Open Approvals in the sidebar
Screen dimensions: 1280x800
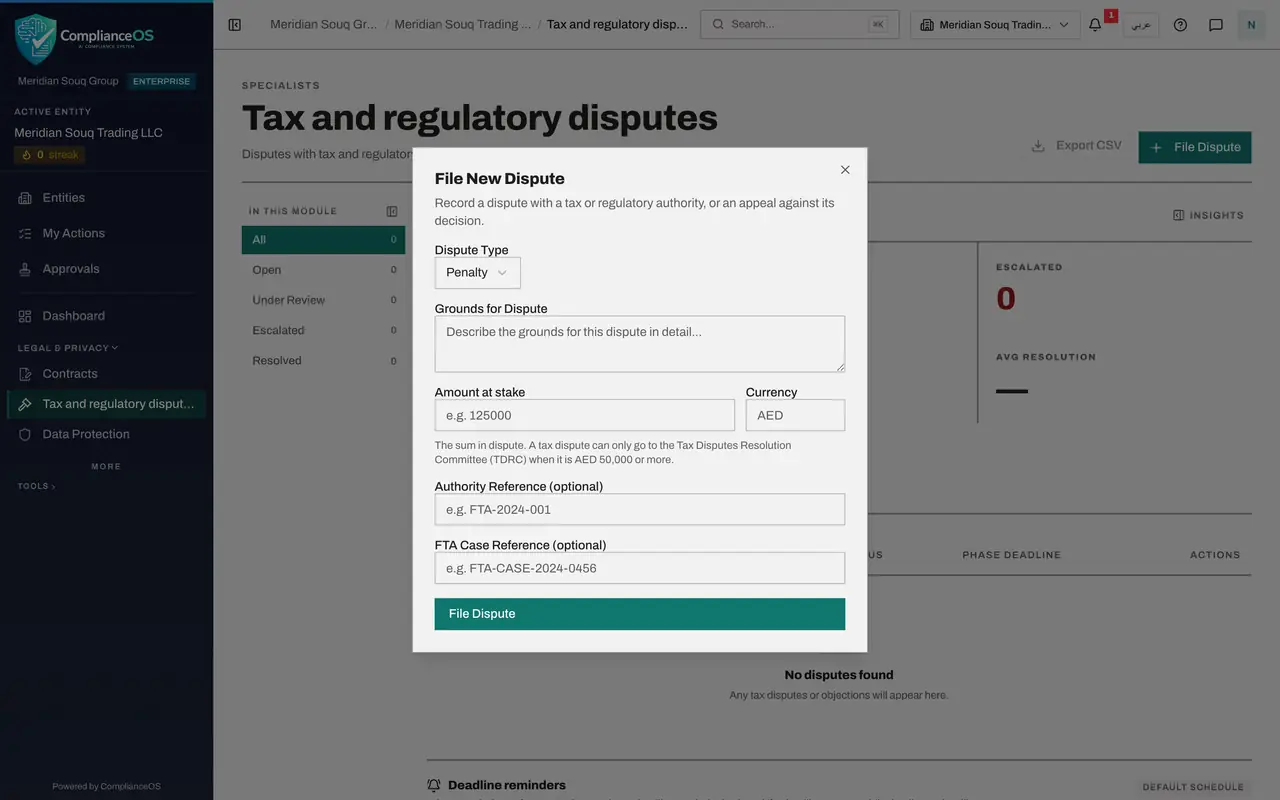click(x=106, y=269)
